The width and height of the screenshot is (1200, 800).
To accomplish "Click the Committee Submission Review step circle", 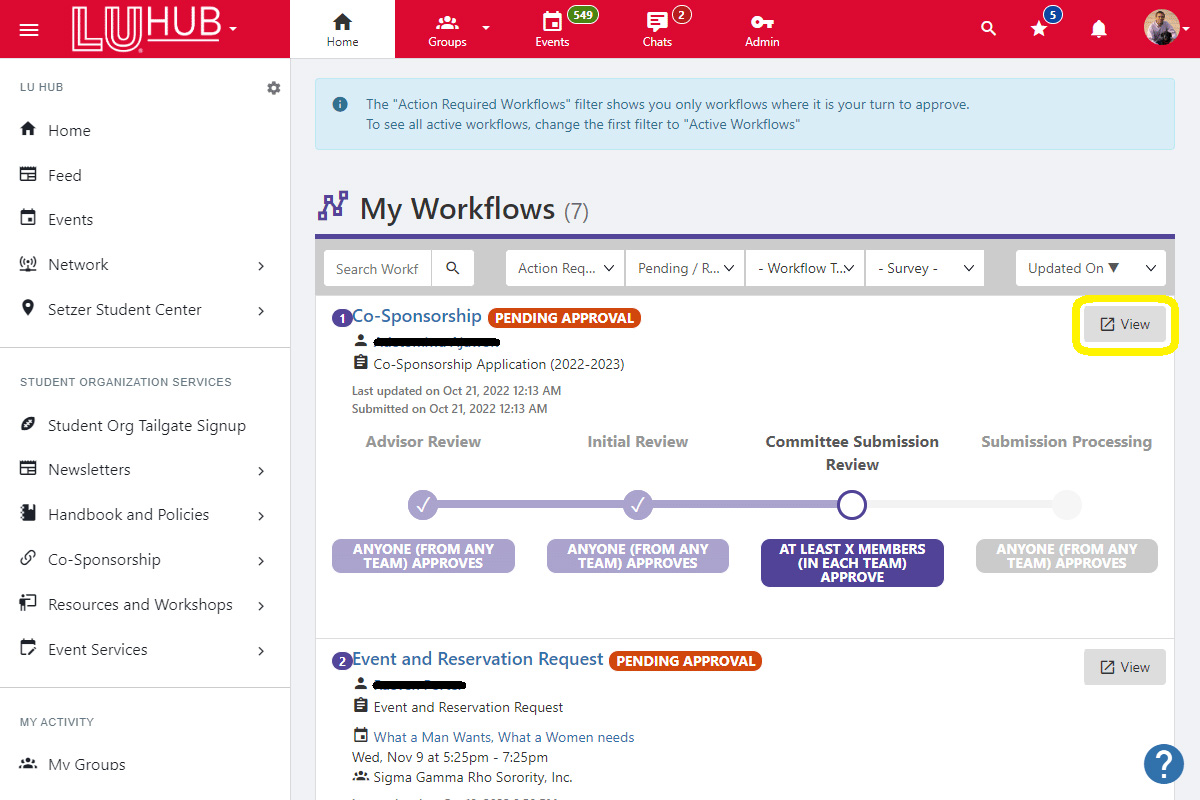I will [x=851, y=505].
